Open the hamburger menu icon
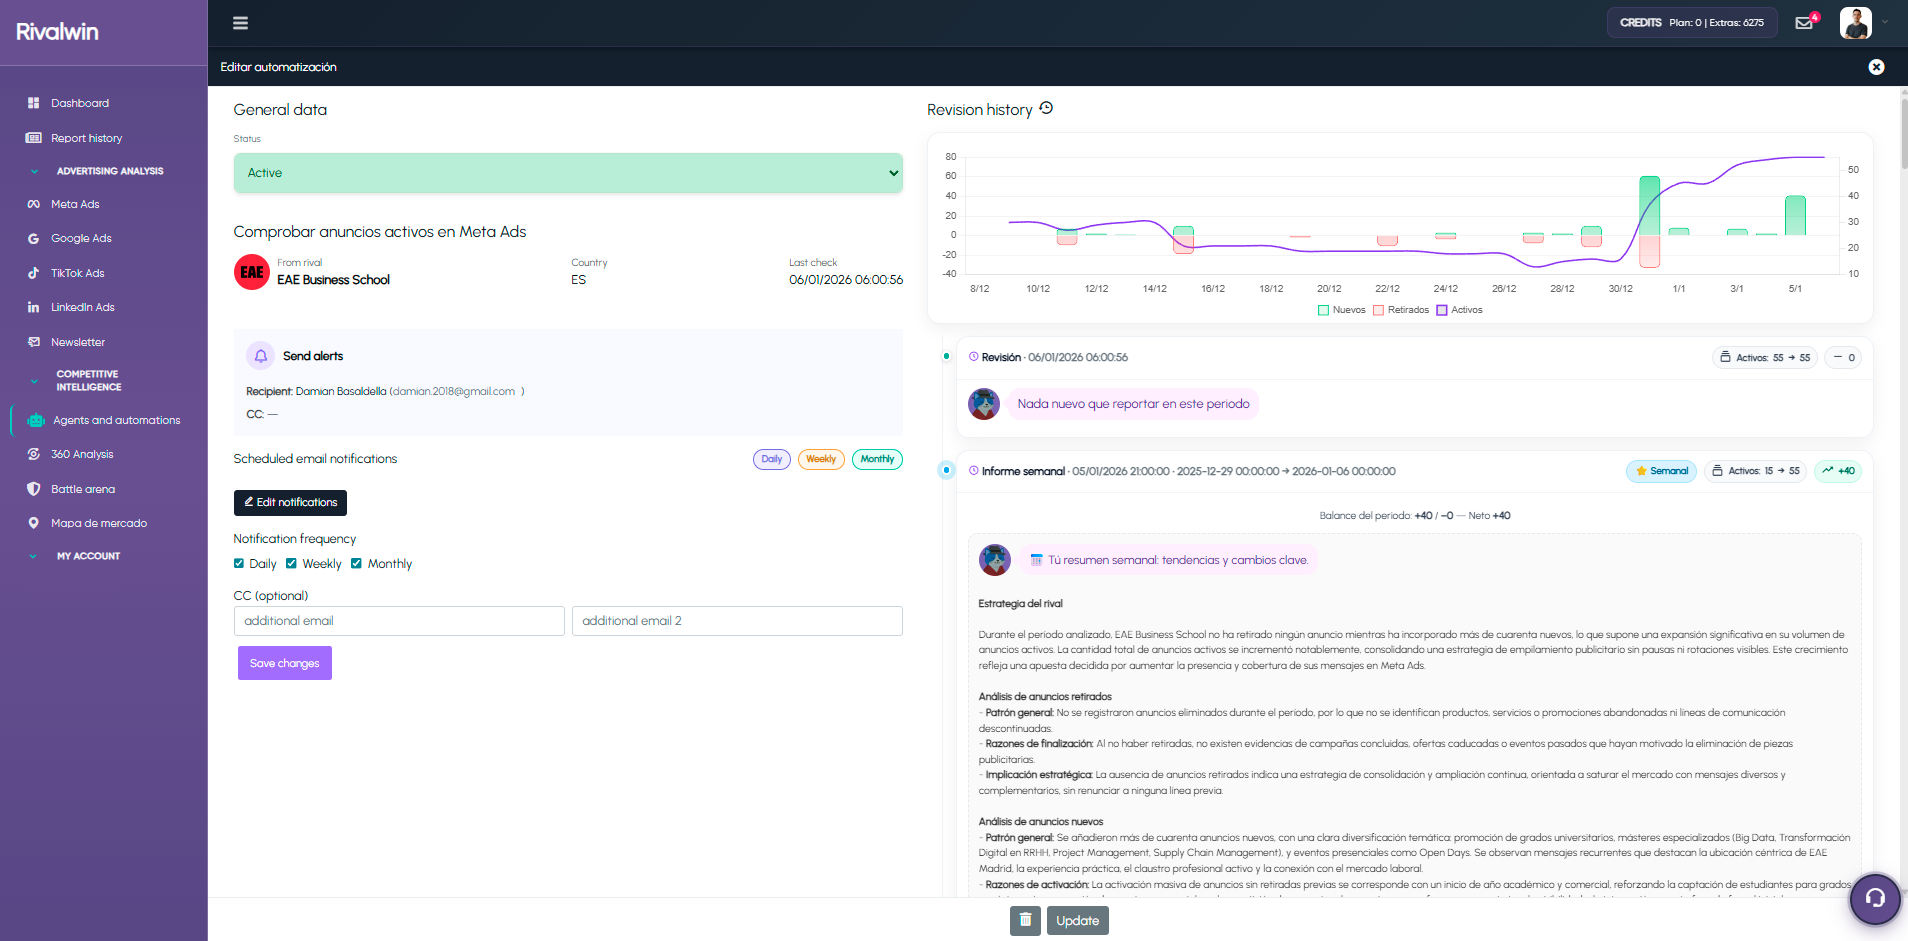This screenshot has width=1908, height=941. tap(240, 23)
